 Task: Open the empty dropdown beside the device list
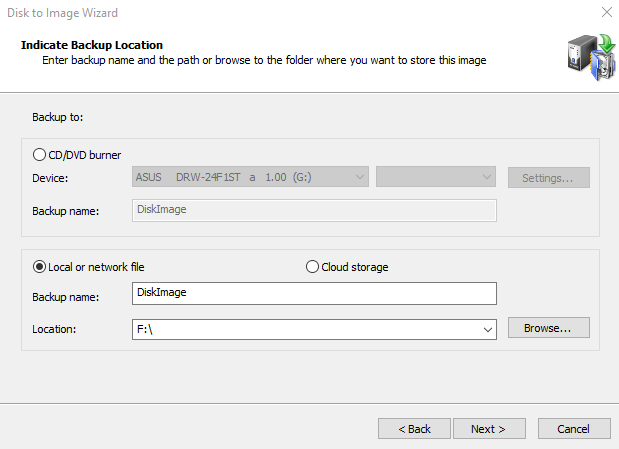pos(436,177)
